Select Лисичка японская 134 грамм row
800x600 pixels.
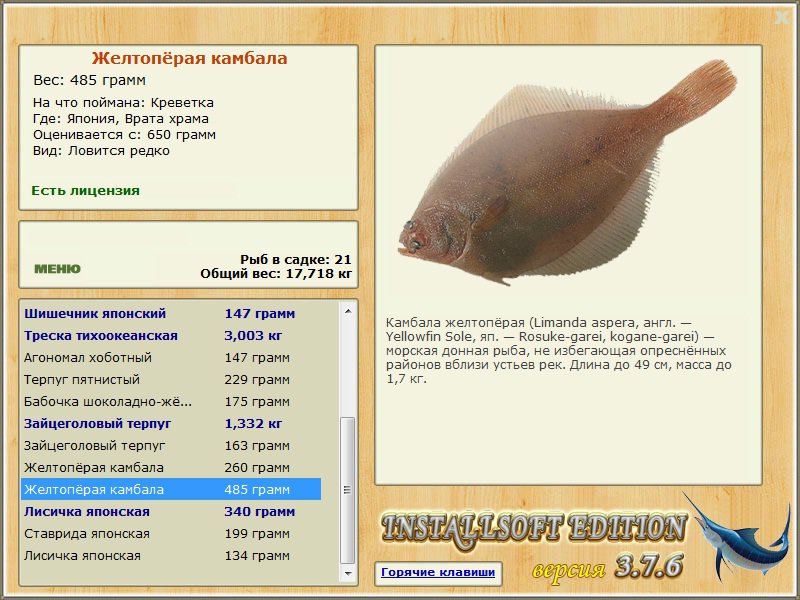(x=171, y=556)
